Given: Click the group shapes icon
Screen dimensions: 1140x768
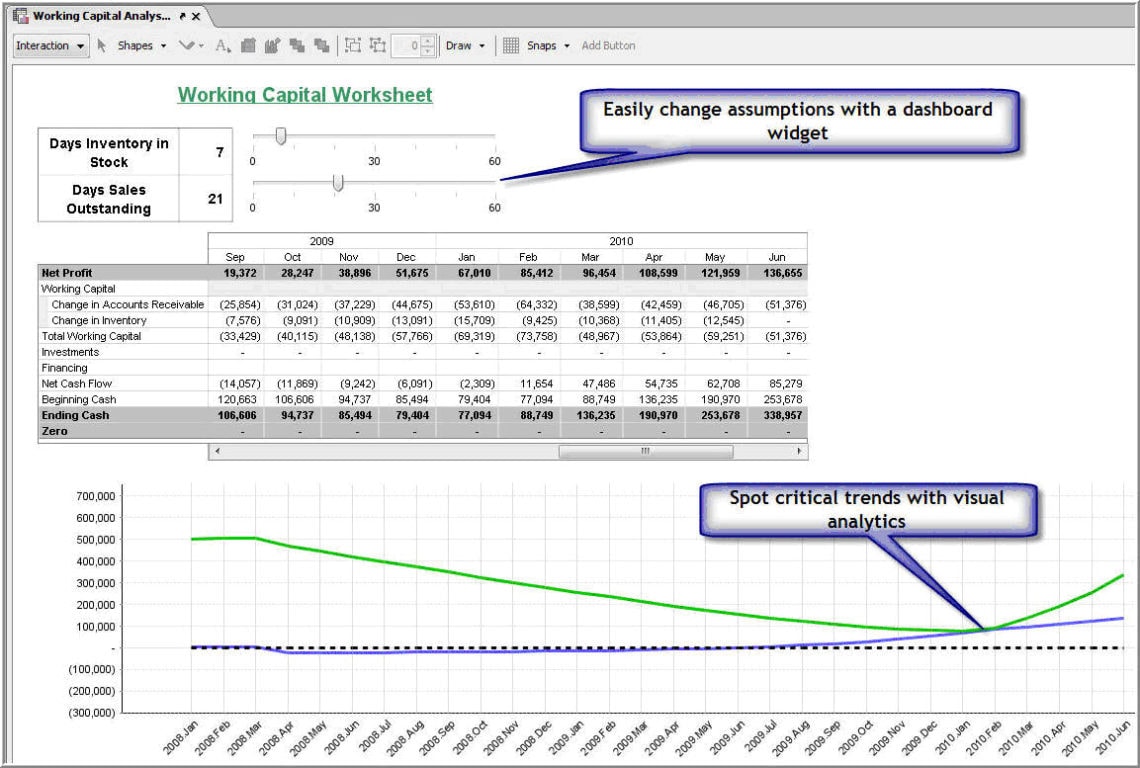Looking at the screenshot, I should tap(250, 45).
